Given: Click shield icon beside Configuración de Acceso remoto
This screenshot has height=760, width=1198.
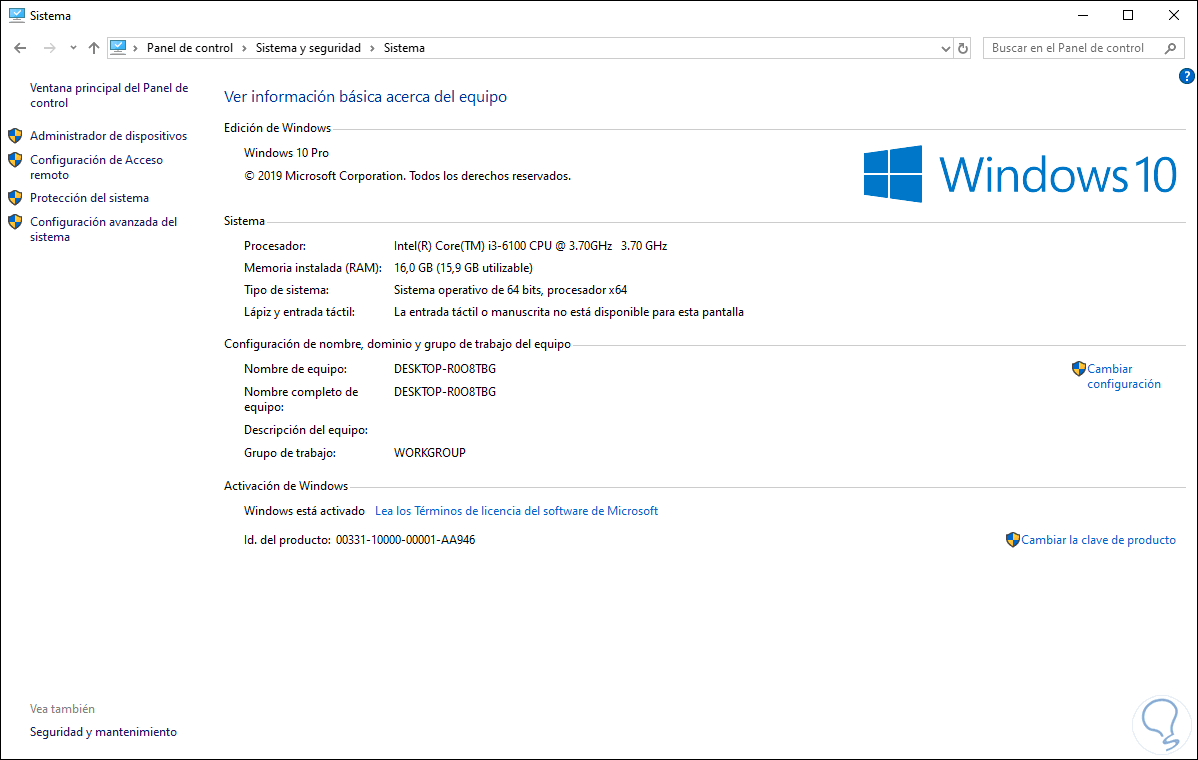Looking at the screenshot, I should click(15, 160).
